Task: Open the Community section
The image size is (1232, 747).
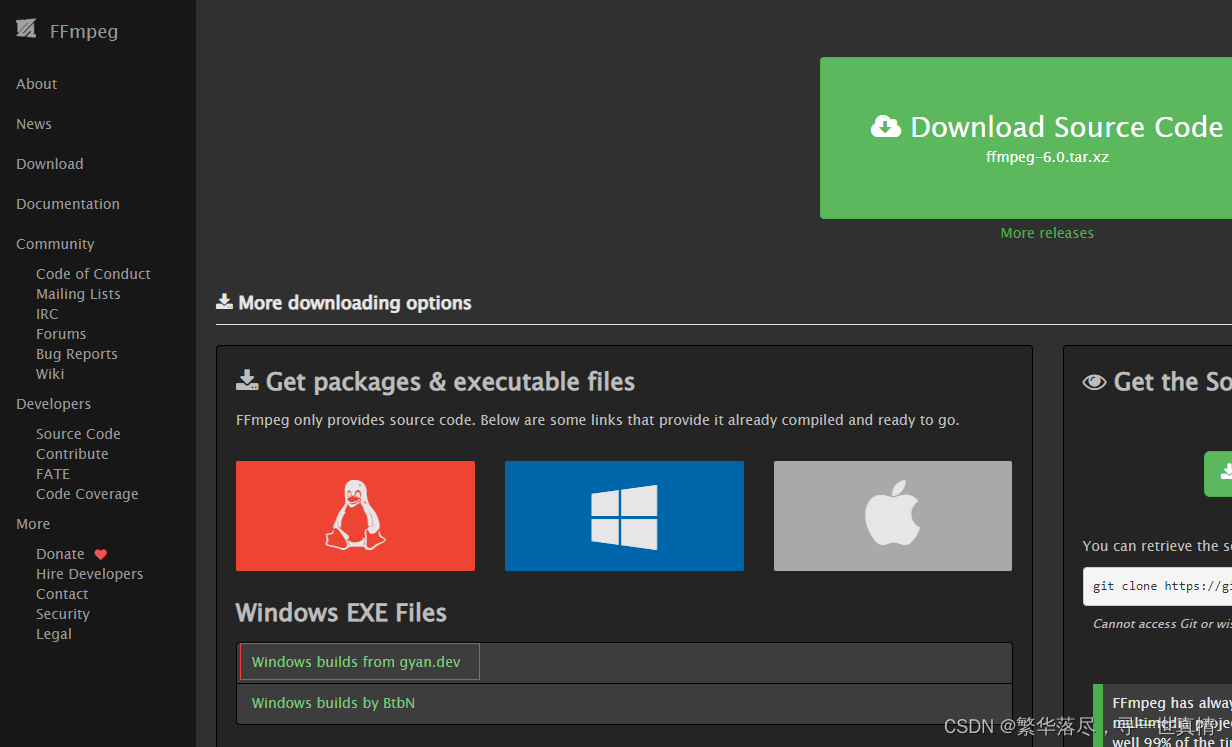Action: point(55,244)
